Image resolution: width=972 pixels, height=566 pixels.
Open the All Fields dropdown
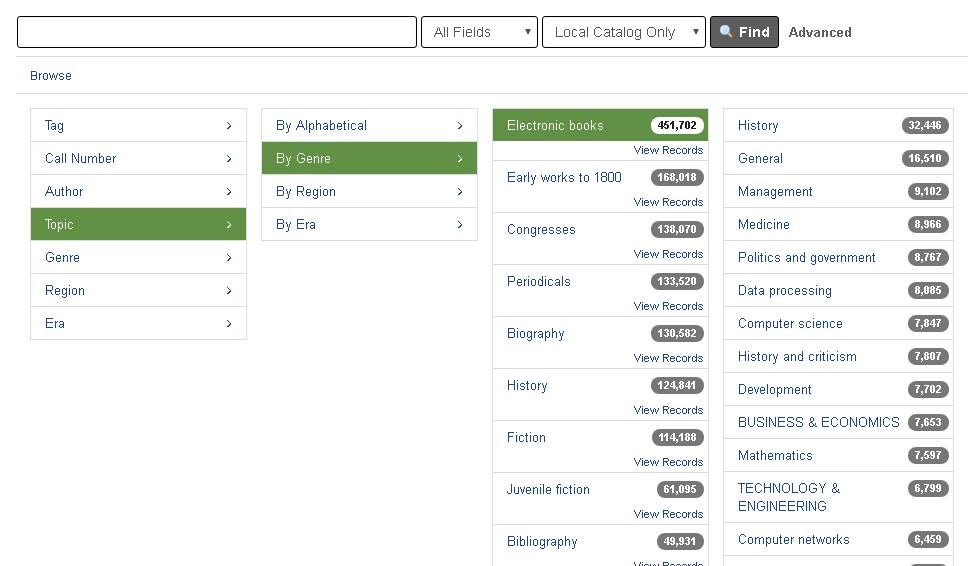click(479, 32)
